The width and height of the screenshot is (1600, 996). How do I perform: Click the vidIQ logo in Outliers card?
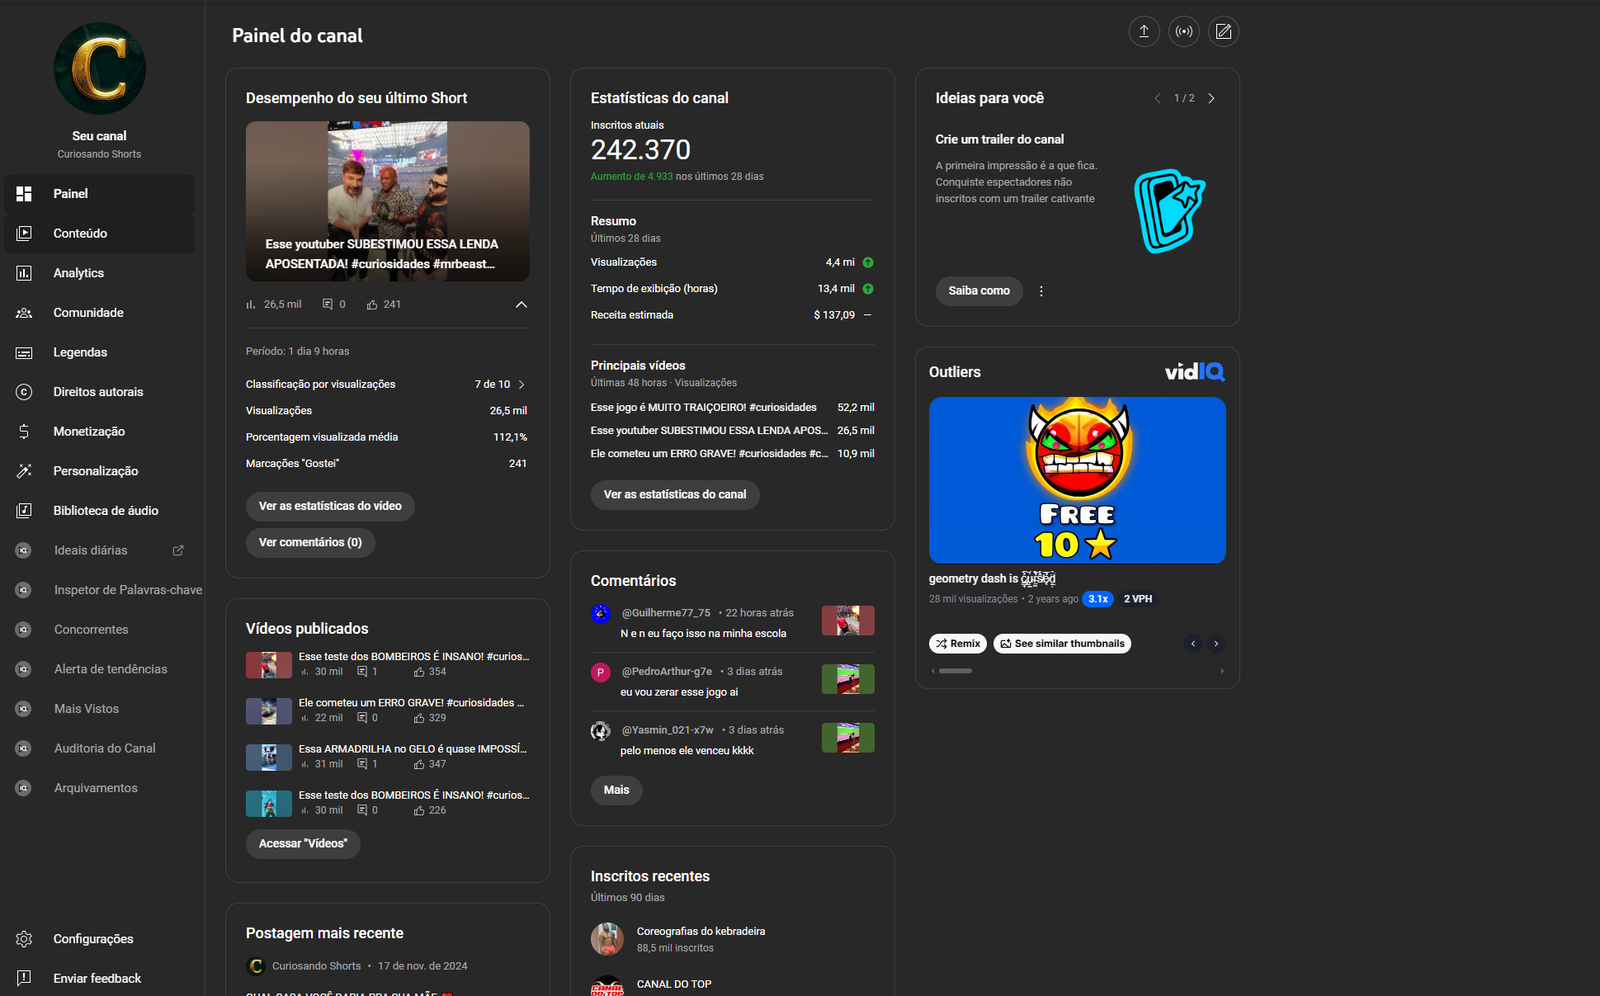[1195, 372]
